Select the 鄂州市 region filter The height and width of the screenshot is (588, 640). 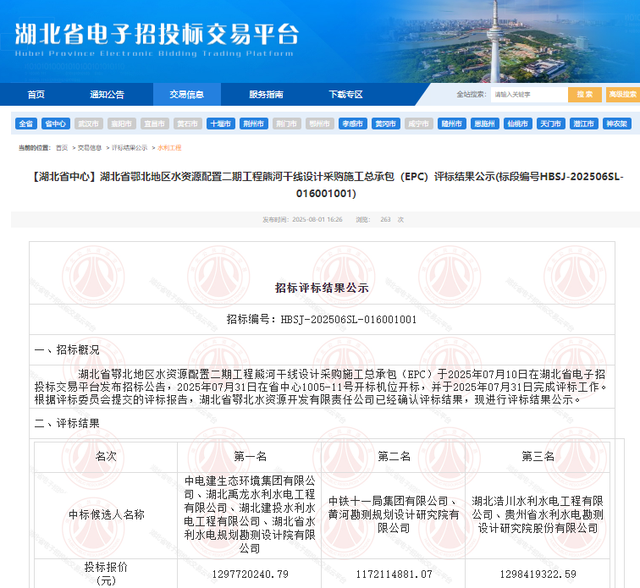(320, 124)
